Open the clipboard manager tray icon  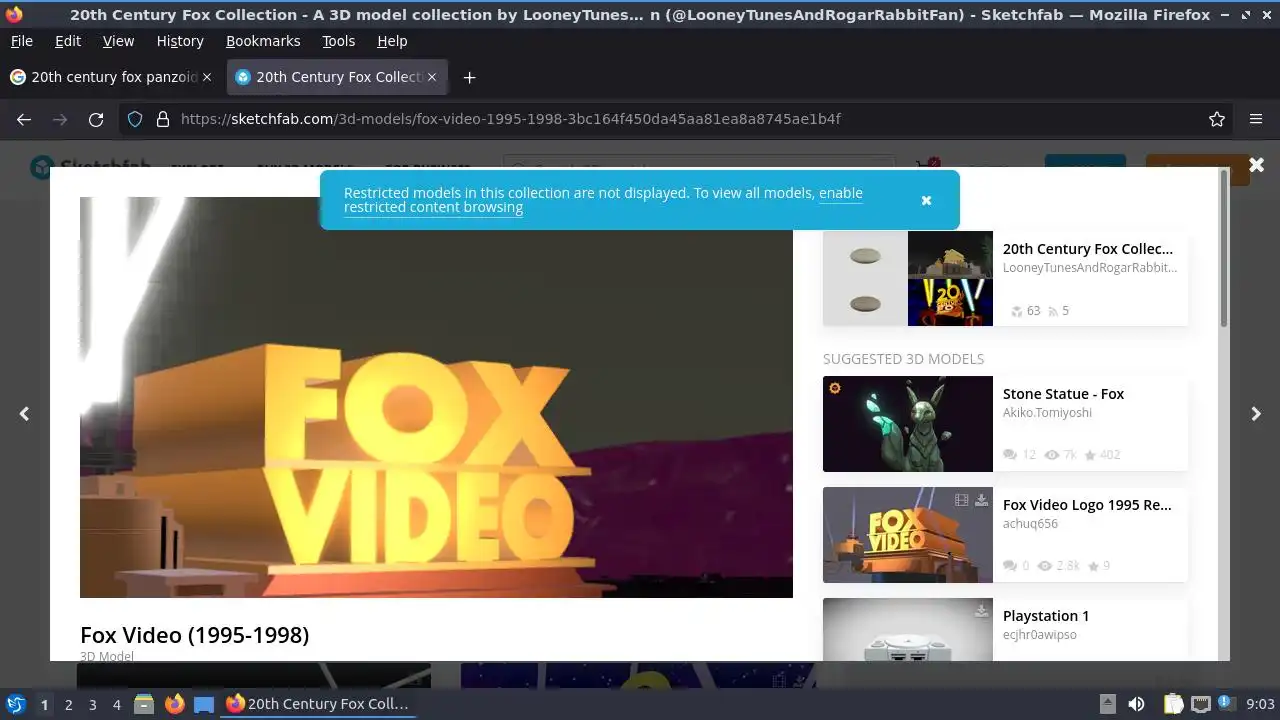(1173, 704)
